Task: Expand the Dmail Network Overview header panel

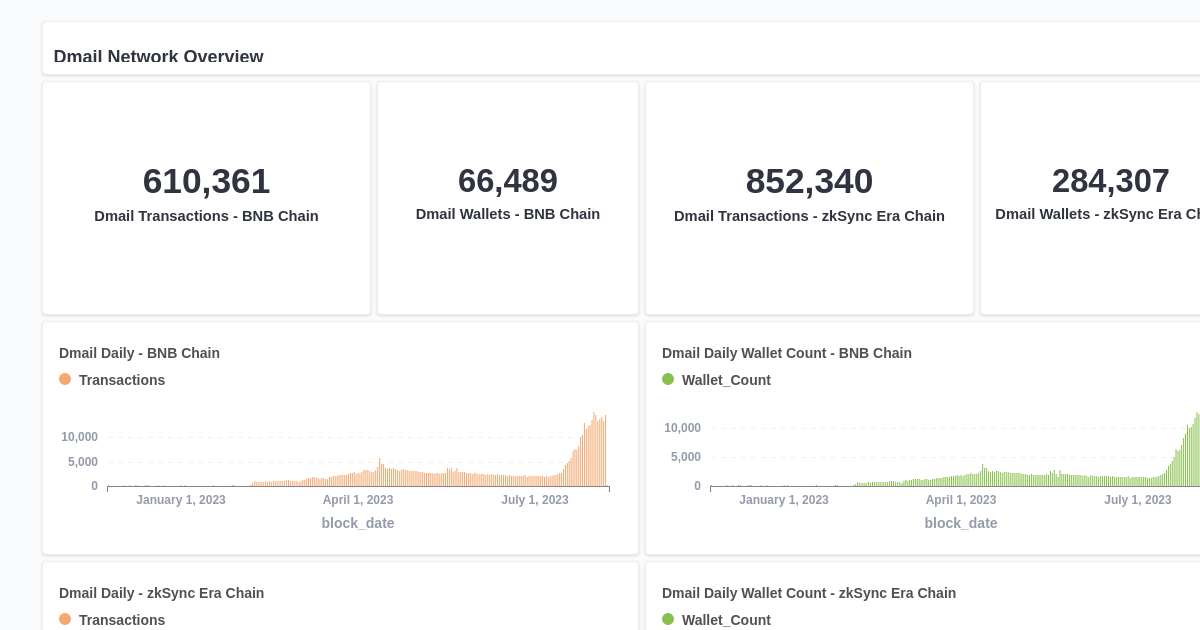Action: tap(158, 57)
